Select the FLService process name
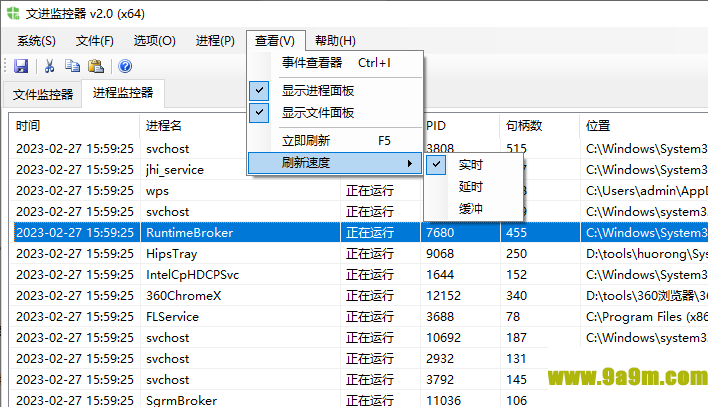Viewport: 708px width, 407px height. pyautogui.click(x=172, y=317)
